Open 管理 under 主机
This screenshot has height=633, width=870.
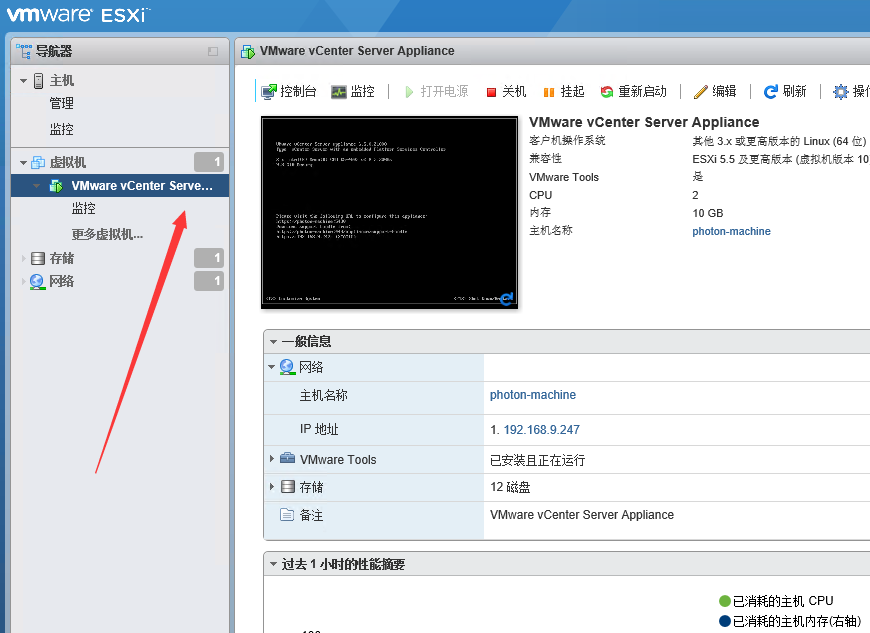coord(62,104)
